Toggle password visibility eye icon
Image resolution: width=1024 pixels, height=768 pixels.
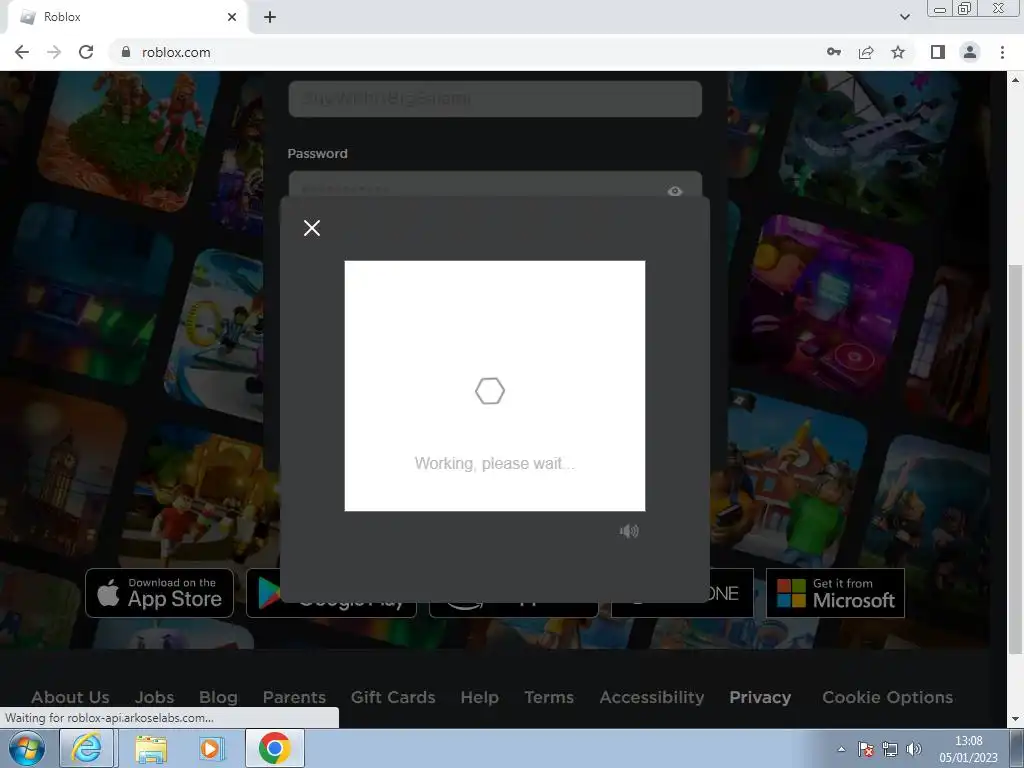coord(675,191)
